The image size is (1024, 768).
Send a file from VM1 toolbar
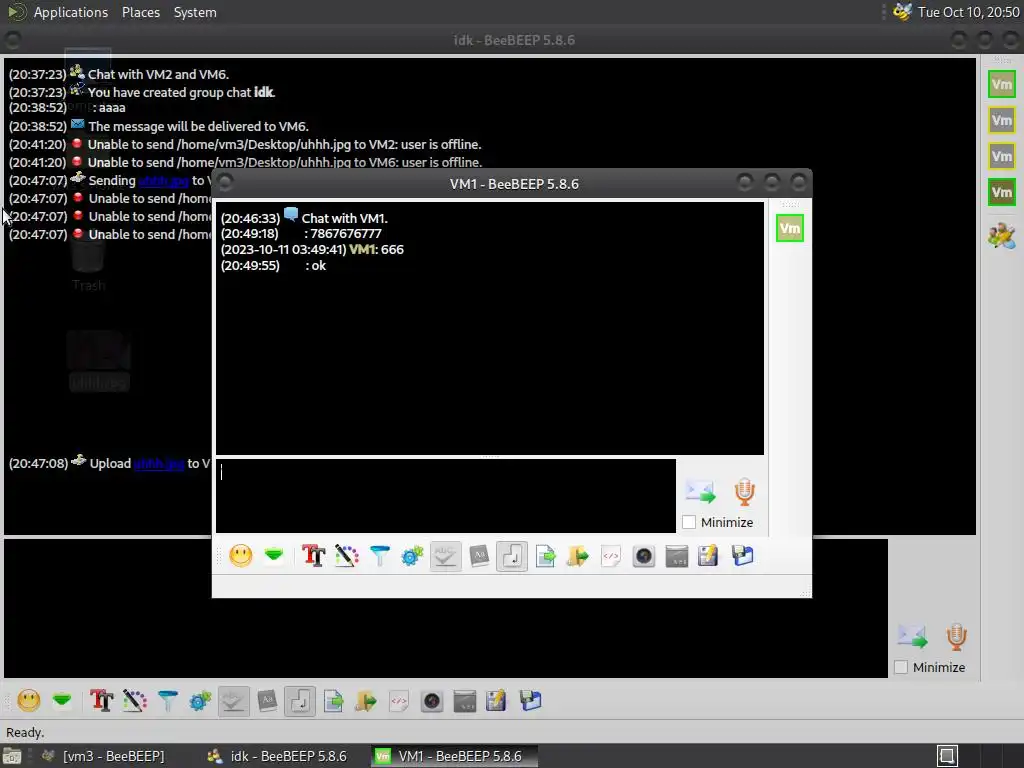point(545,556)
